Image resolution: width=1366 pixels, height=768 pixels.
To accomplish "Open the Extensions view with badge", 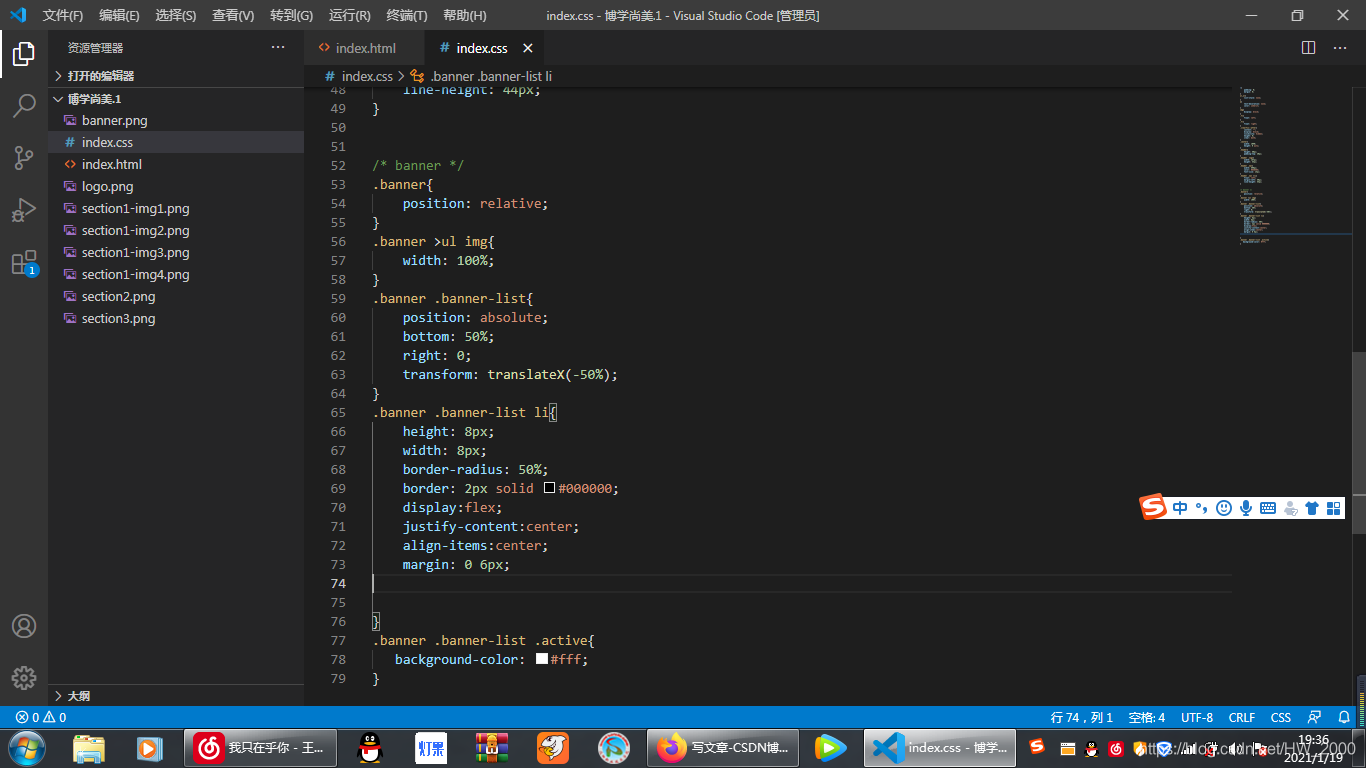I will (x=24, y=263).
